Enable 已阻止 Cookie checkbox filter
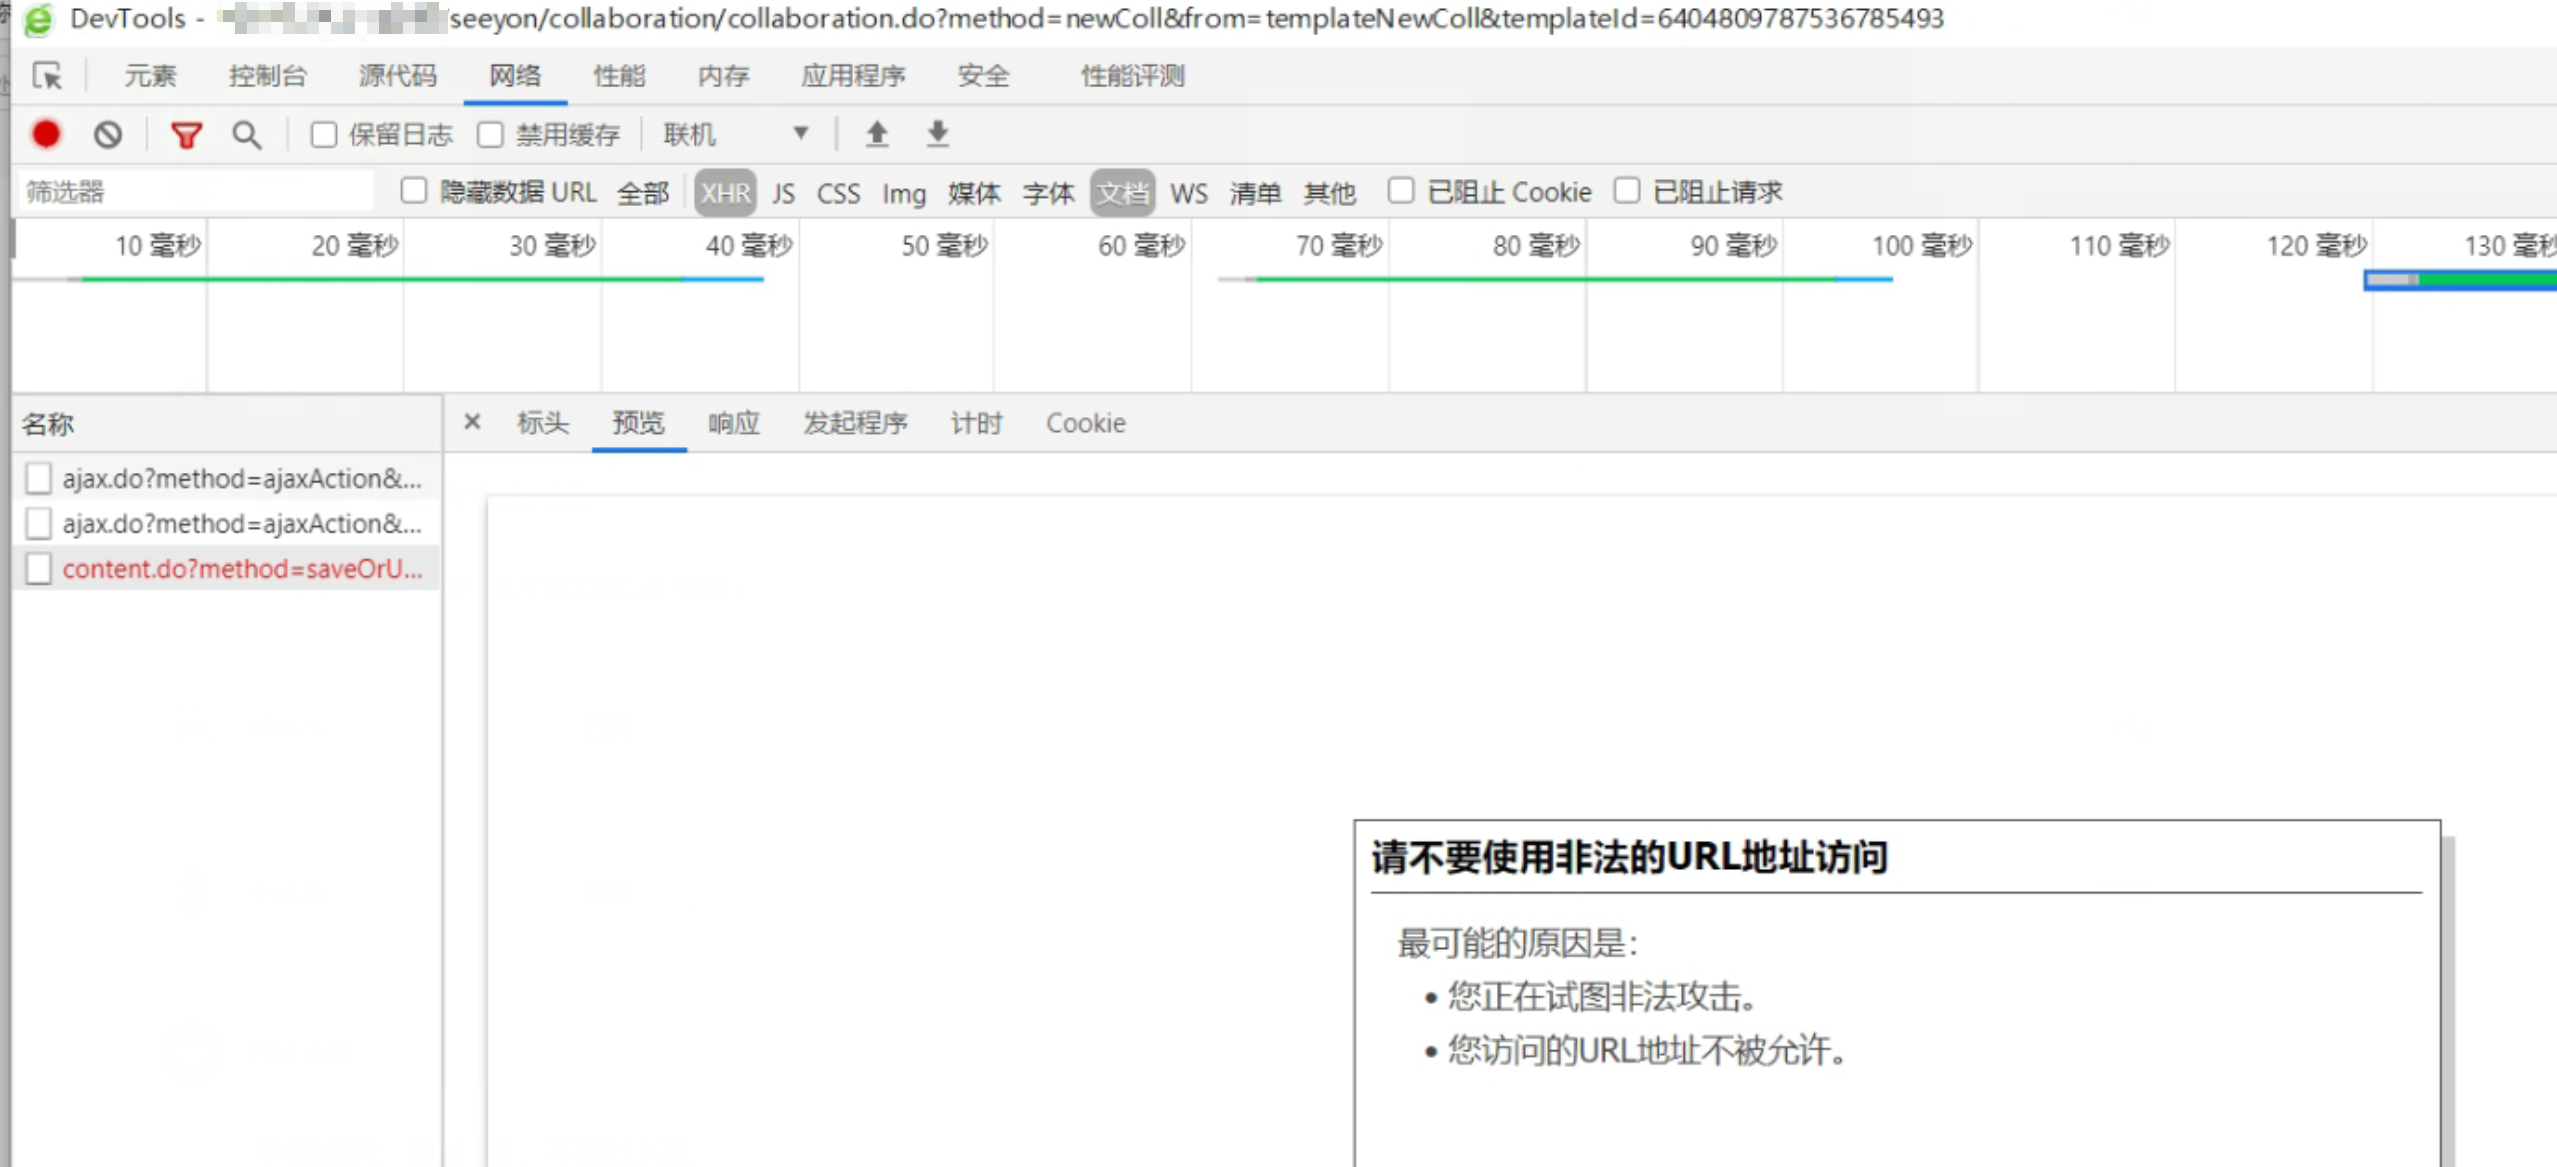This screenshot has height=1167, width=2557. (x=1400, y=191)
